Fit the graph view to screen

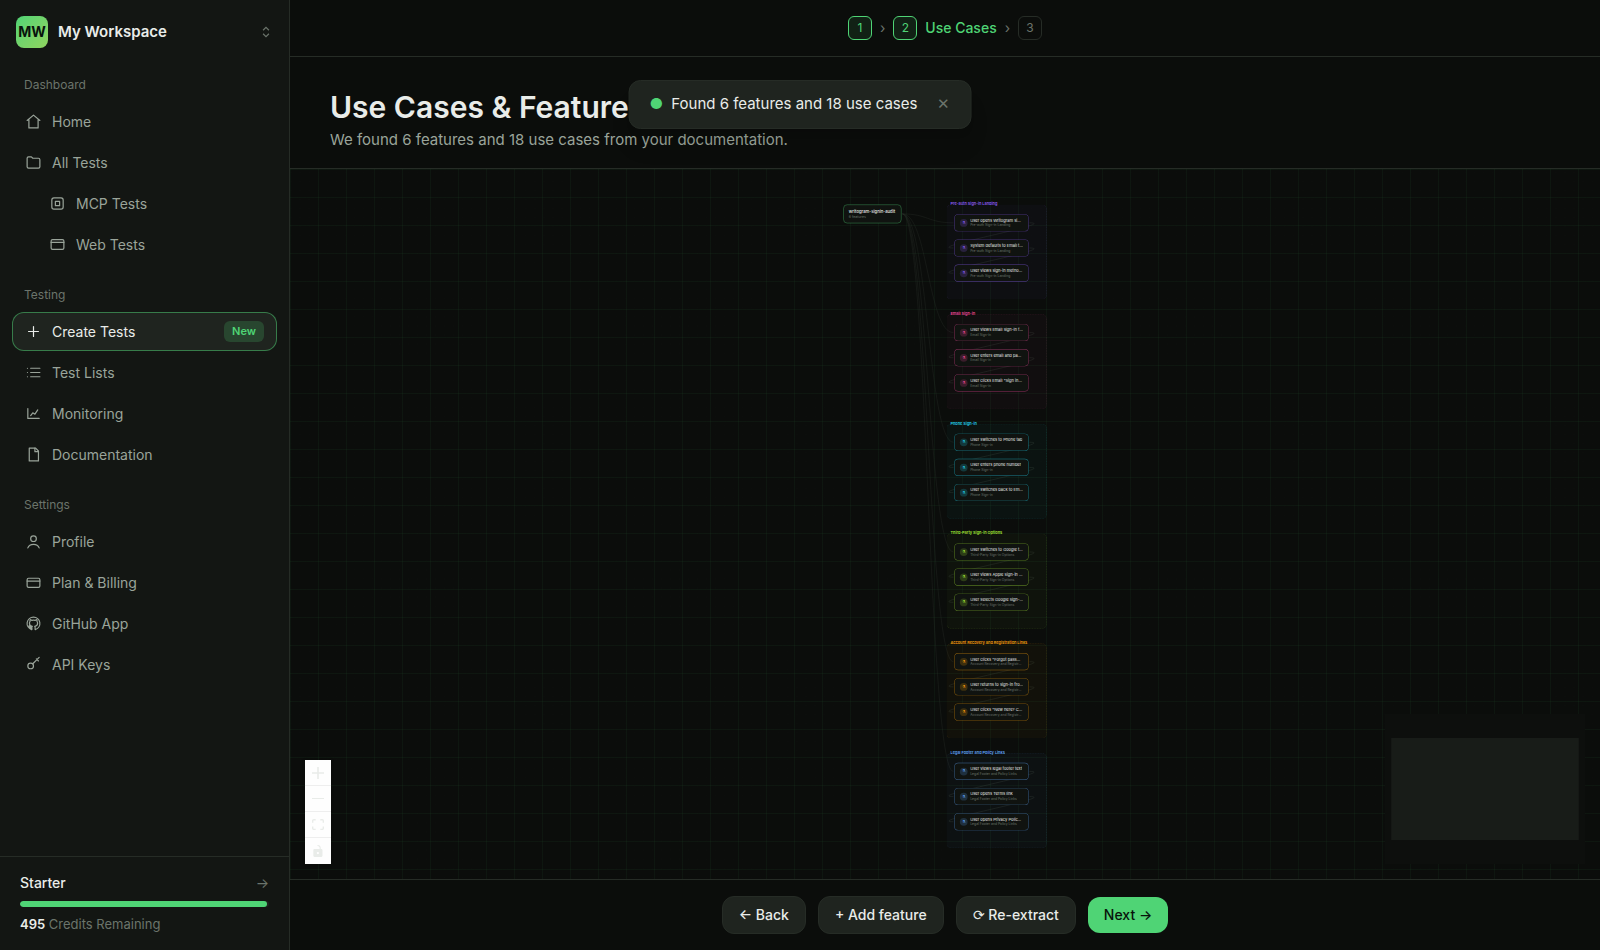[318, 825]
